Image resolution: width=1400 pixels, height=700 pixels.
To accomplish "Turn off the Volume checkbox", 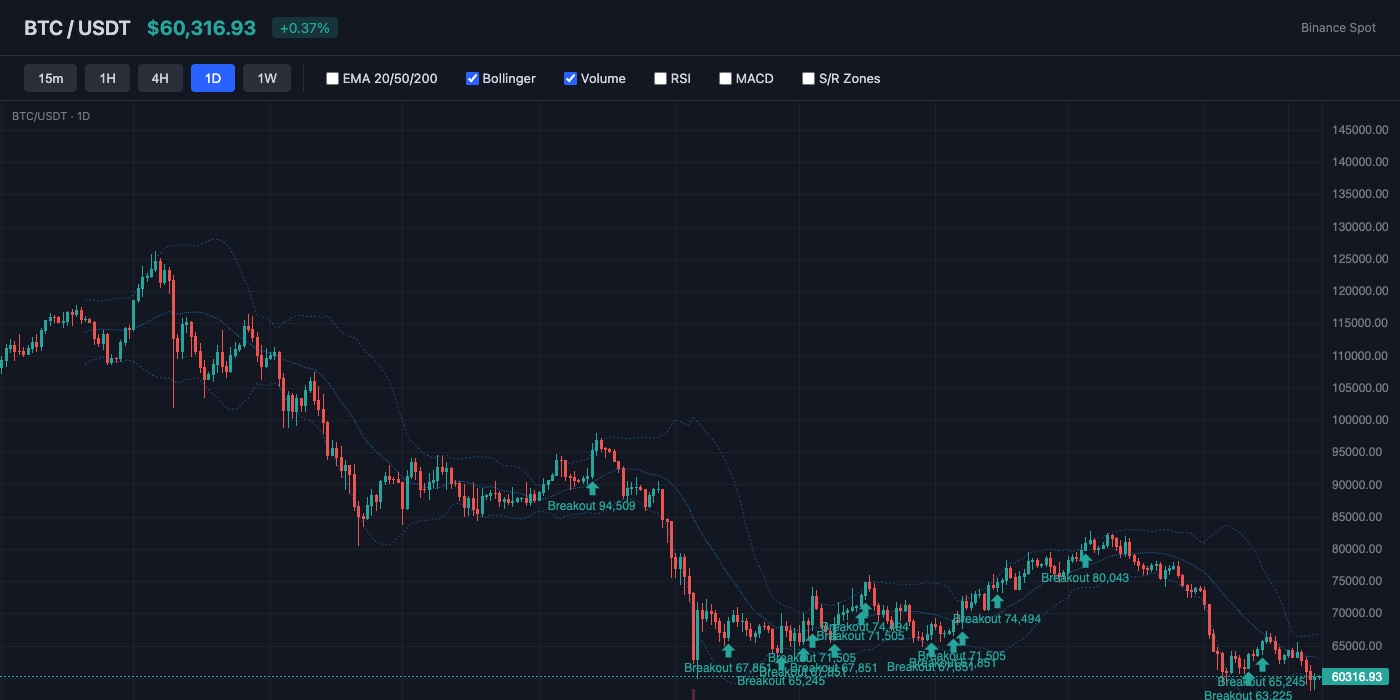I will click(x=570, y=78).
